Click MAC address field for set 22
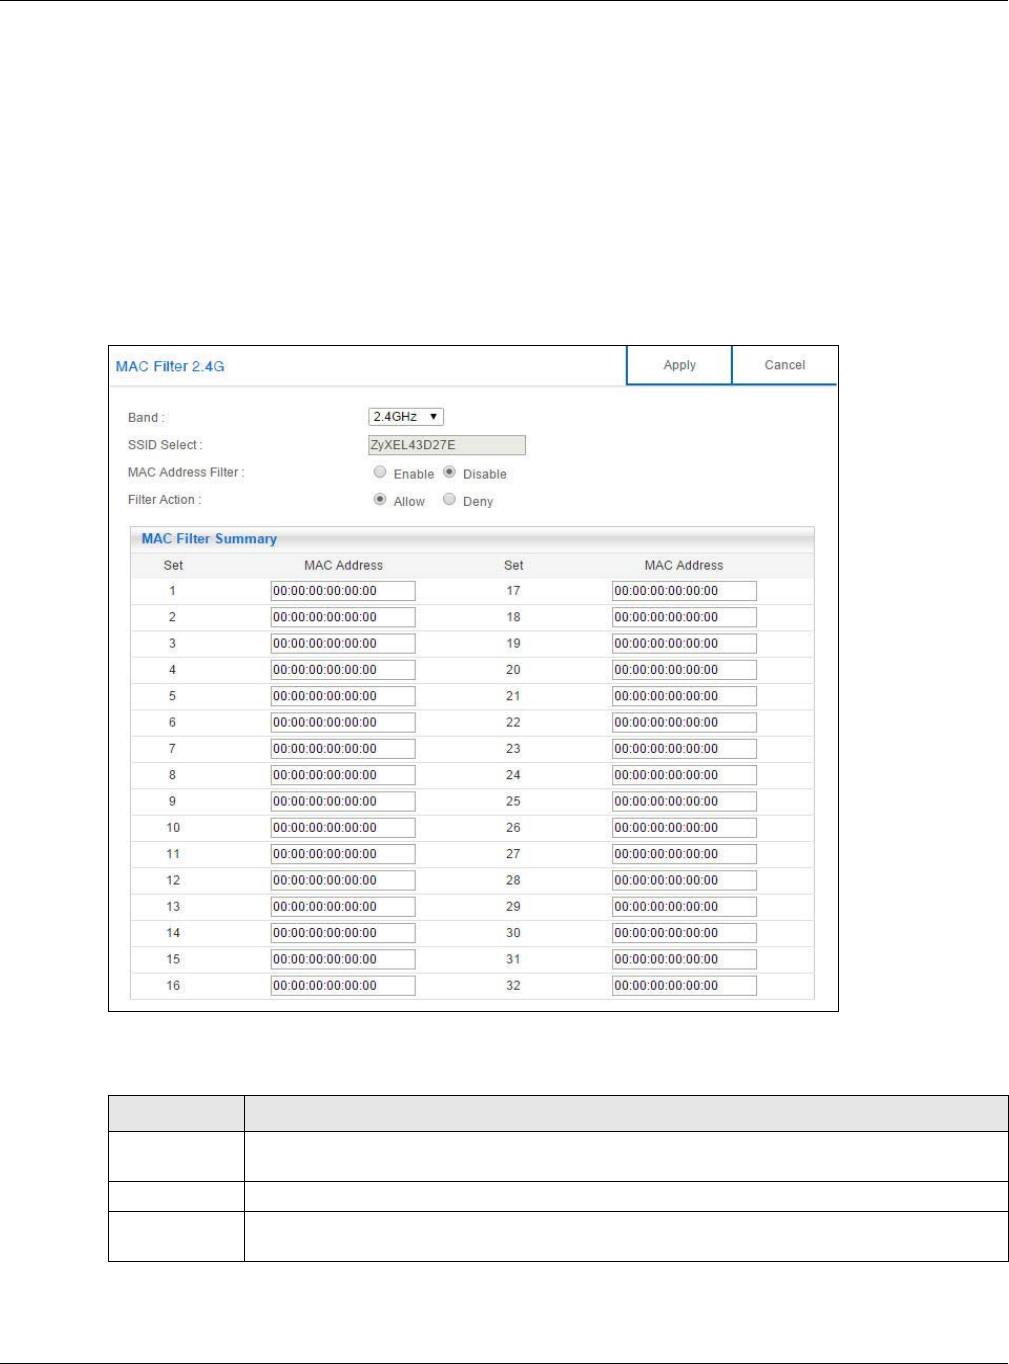This screenshot has width=1009, height=1364. pos(684,722)
